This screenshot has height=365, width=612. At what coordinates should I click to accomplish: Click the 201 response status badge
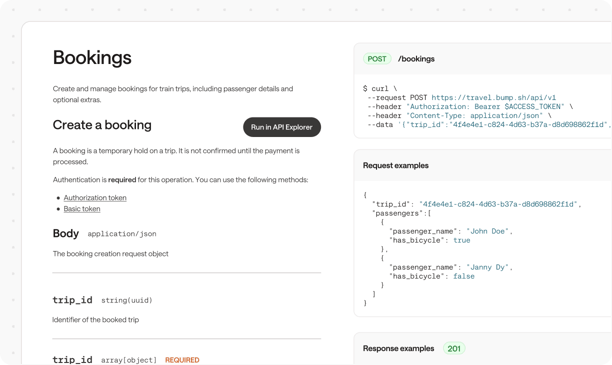click(454, 349)
